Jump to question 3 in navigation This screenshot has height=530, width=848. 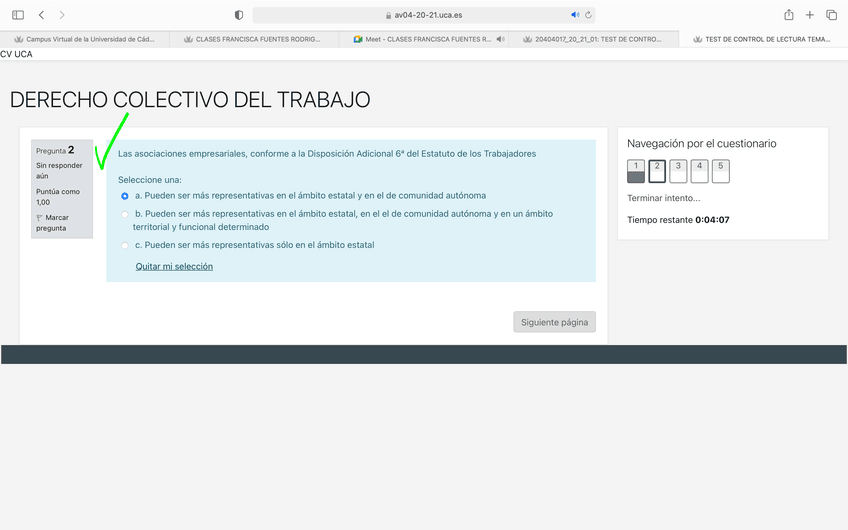point(678,171)
